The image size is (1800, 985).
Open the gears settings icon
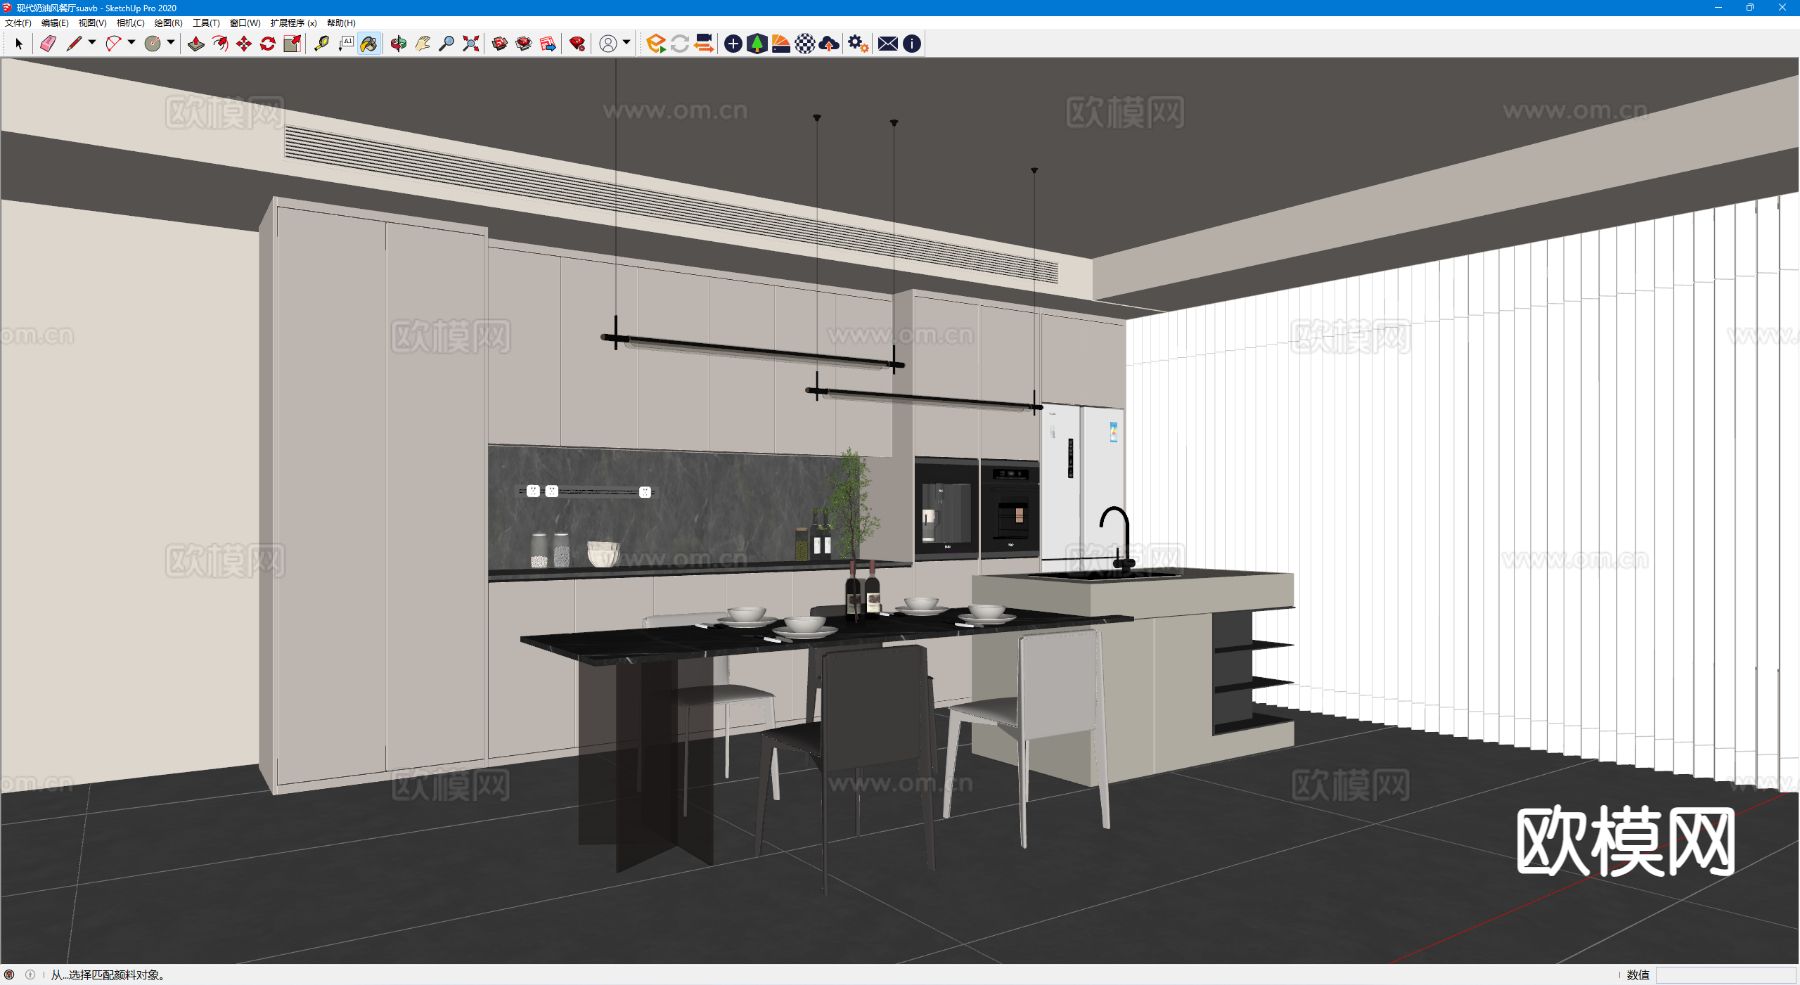[858, 44]
